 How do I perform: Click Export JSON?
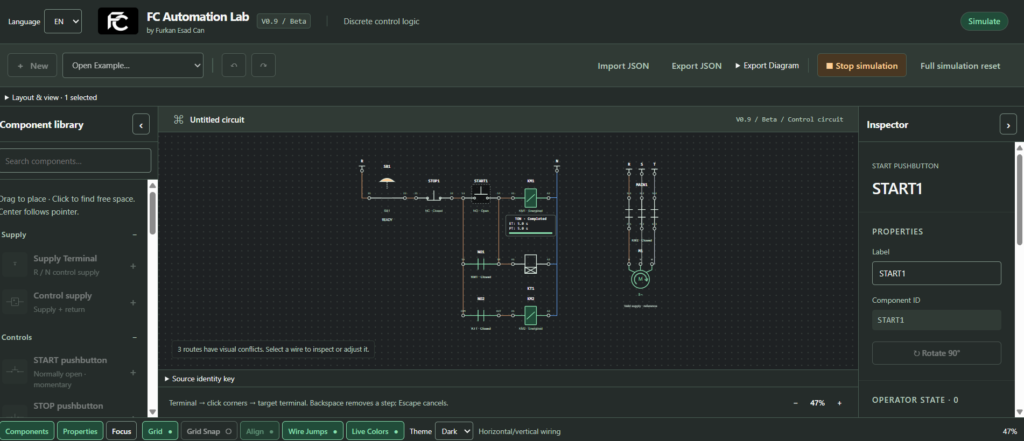coord(697,66)
